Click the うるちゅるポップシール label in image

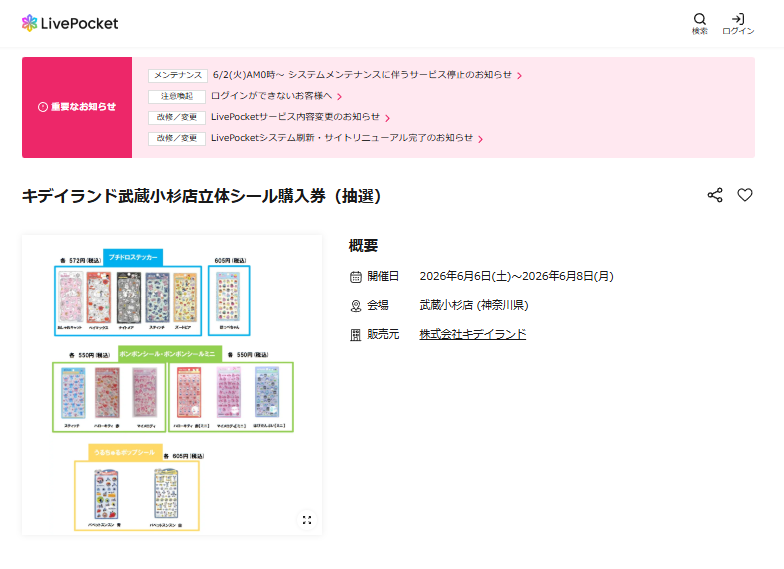(125, 452)
